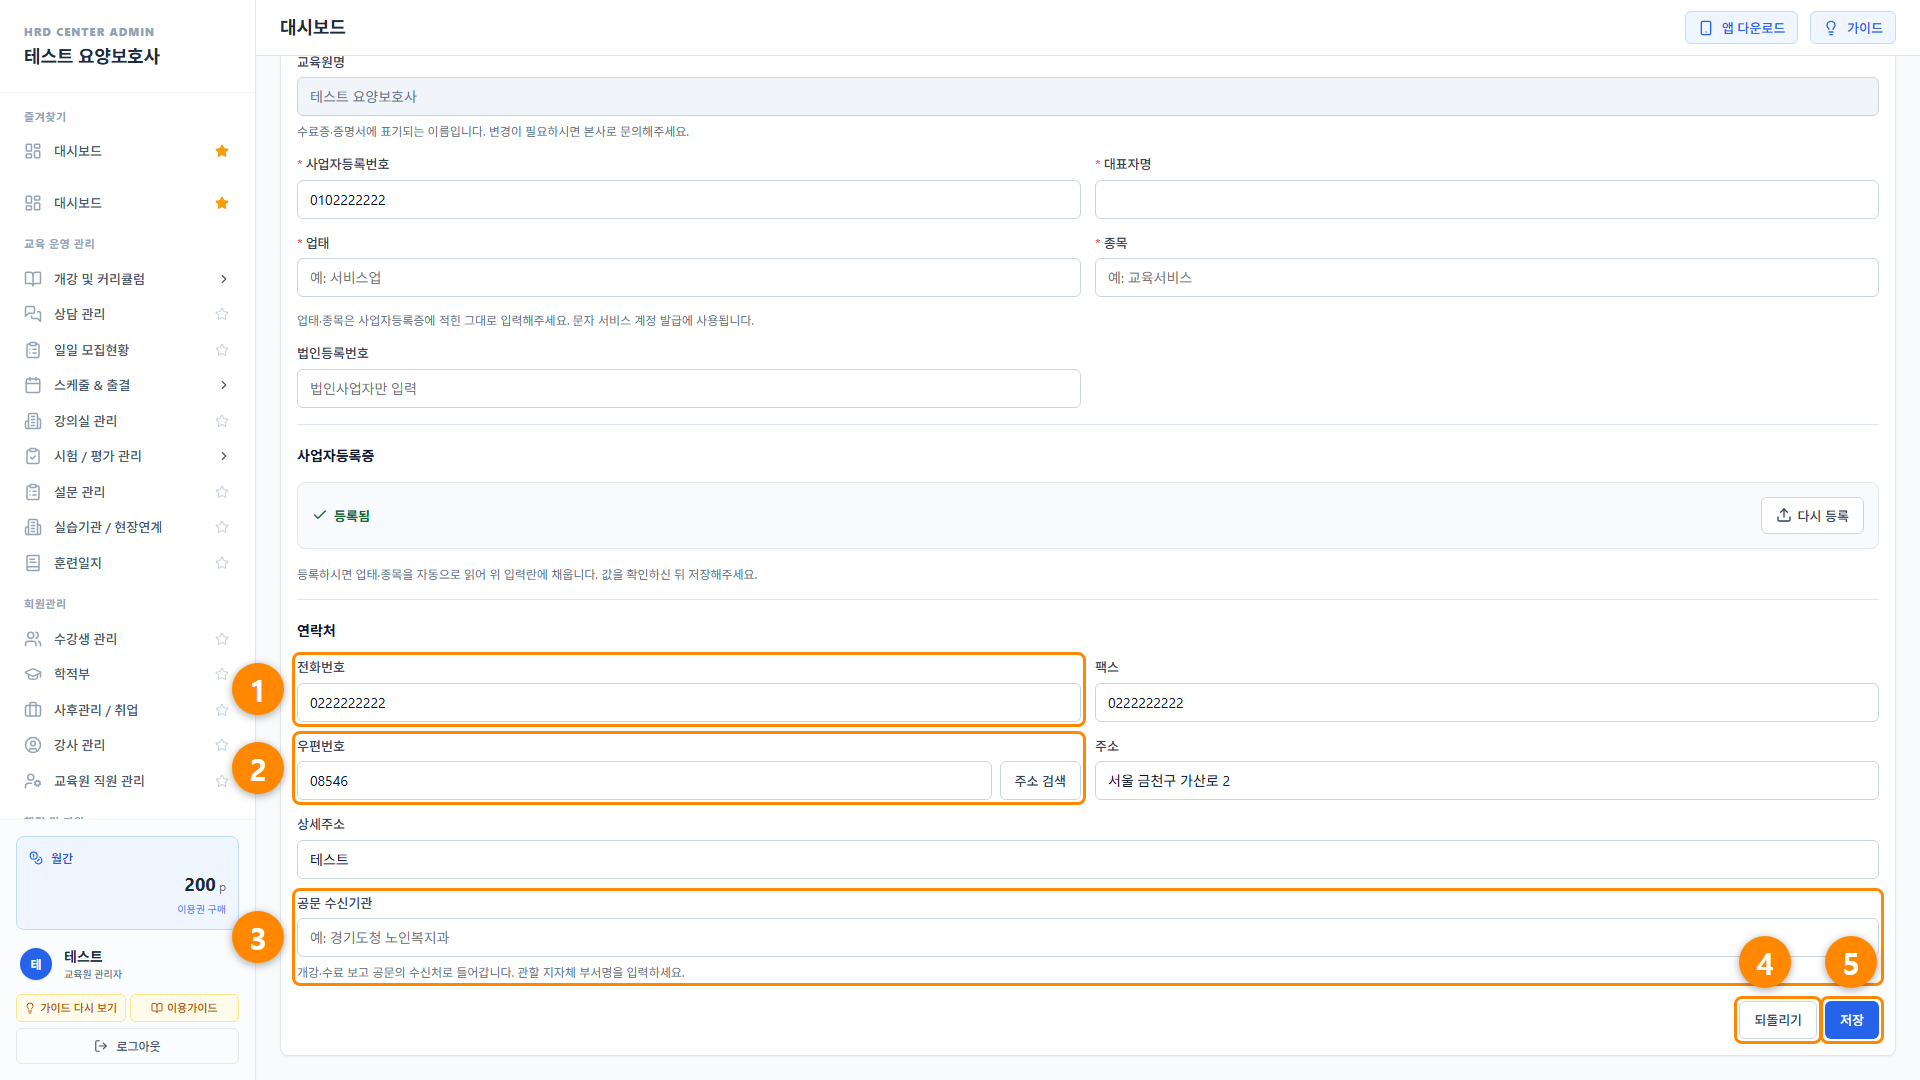Click the 학적부 graduation cap icon
Image resolution: width=1920 pixels, height=1080 pixels.
33,674
